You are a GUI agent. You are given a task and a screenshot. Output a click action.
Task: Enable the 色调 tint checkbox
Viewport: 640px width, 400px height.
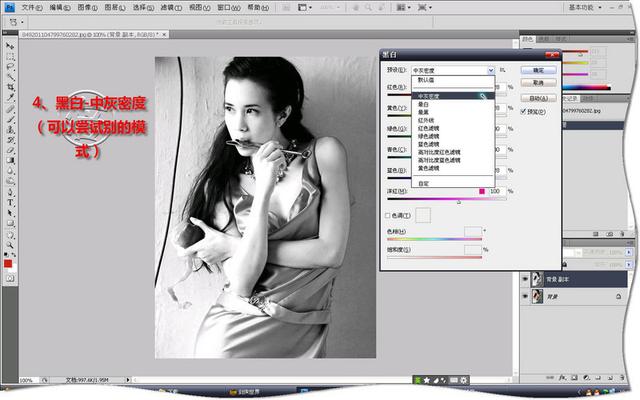[387, 216]
